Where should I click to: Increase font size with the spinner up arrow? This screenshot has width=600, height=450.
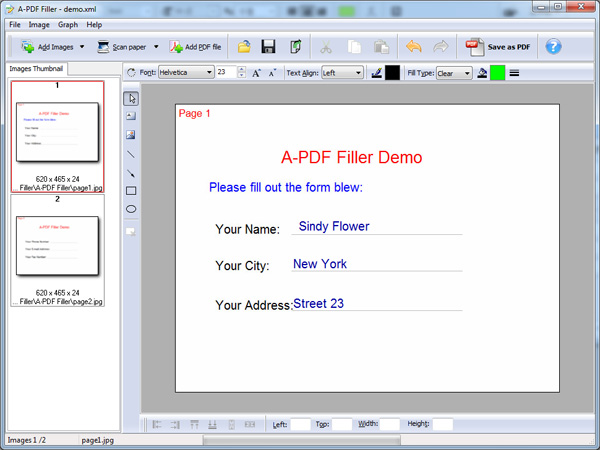click(241, 69)
